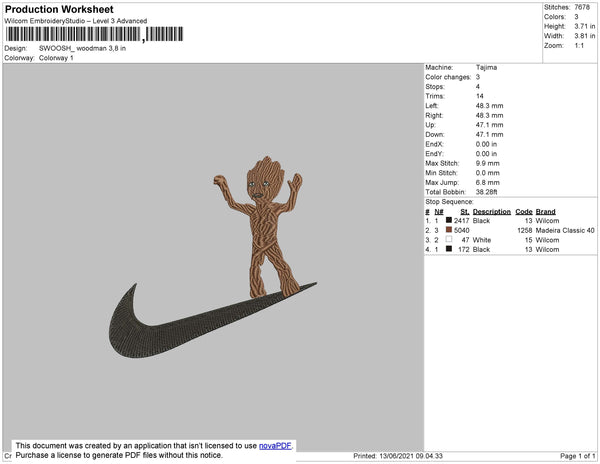Select design name 'SWOOSH_ woodman 3,8 in'
The image size is (600, 464).
coord(82,49)
